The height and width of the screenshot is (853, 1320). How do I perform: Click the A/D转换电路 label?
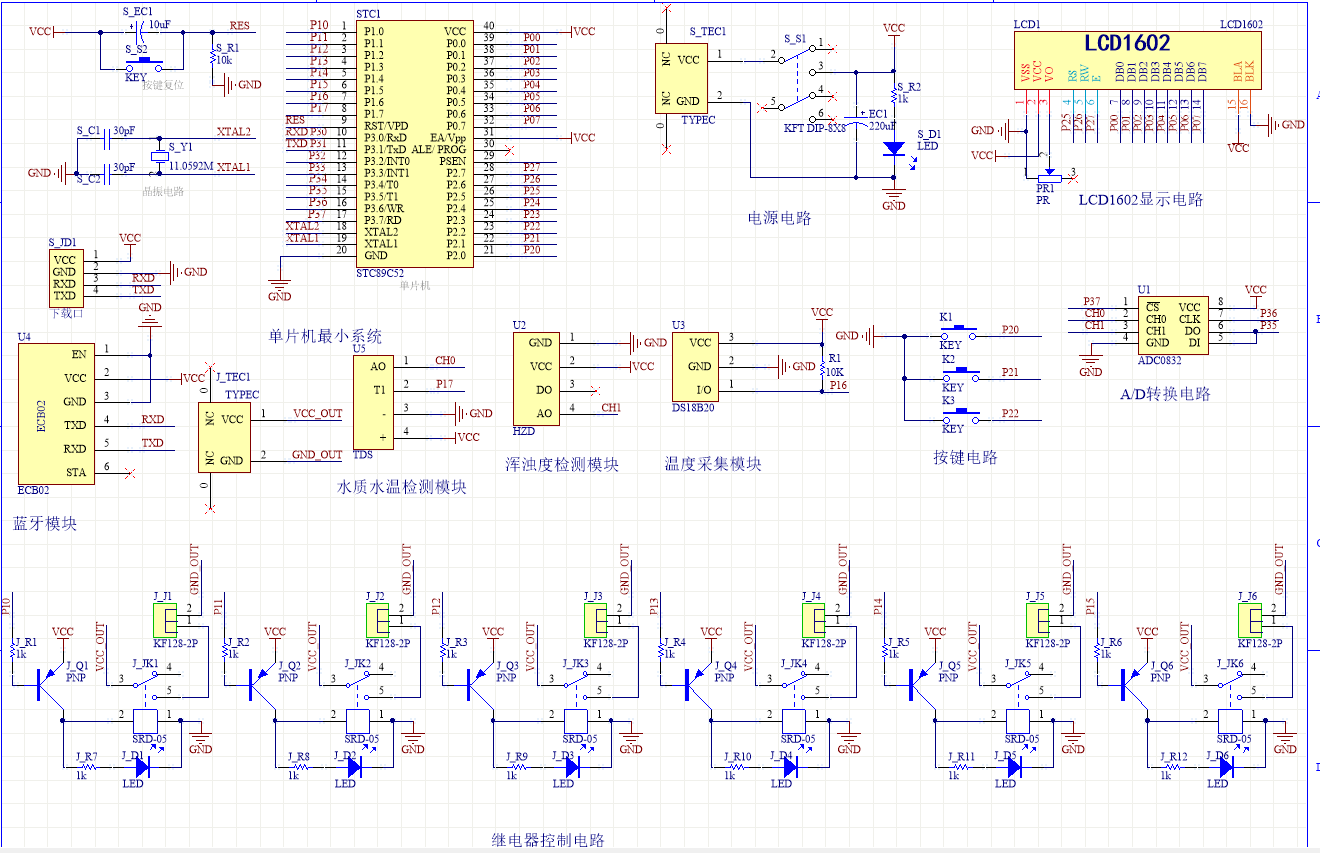(1165, 394)
